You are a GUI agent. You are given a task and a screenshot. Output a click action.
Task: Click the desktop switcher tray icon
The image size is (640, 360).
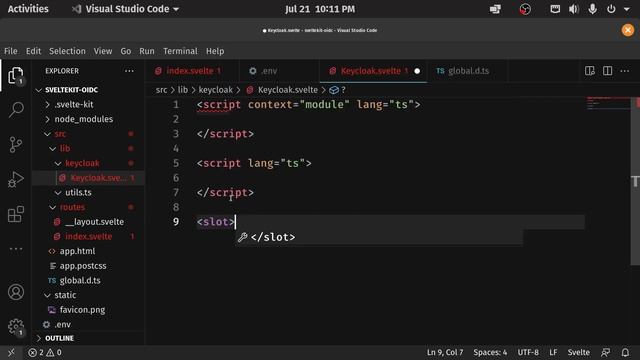(x=495, y=9)
